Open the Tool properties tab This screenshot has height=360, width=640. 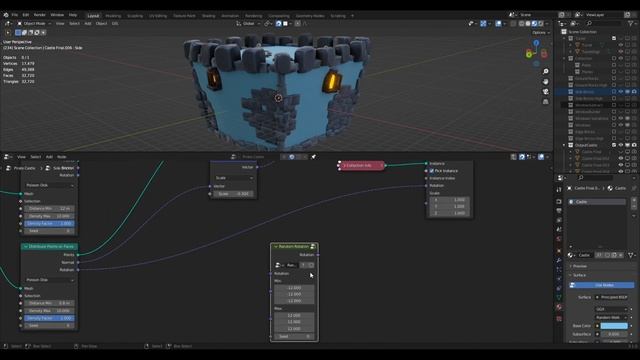559,190
